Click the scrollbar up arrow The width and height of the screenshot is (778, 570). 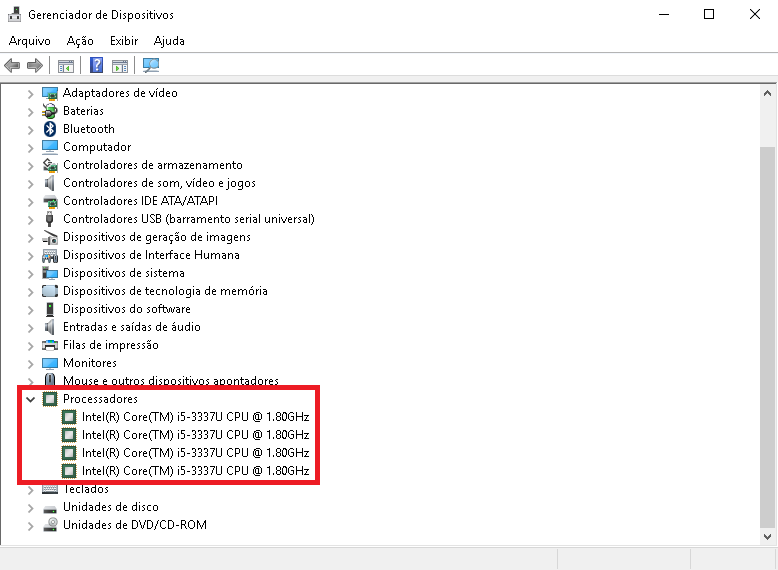(767, 93)
